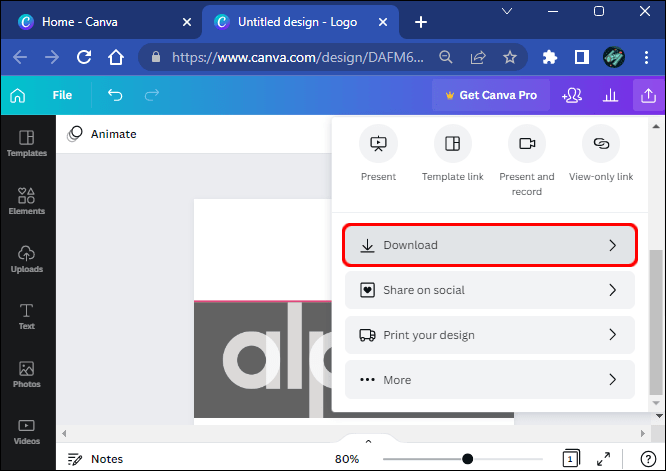Expand the More chevron arrow
This screenshot has height=471, width=666.
tap(612, 379)
